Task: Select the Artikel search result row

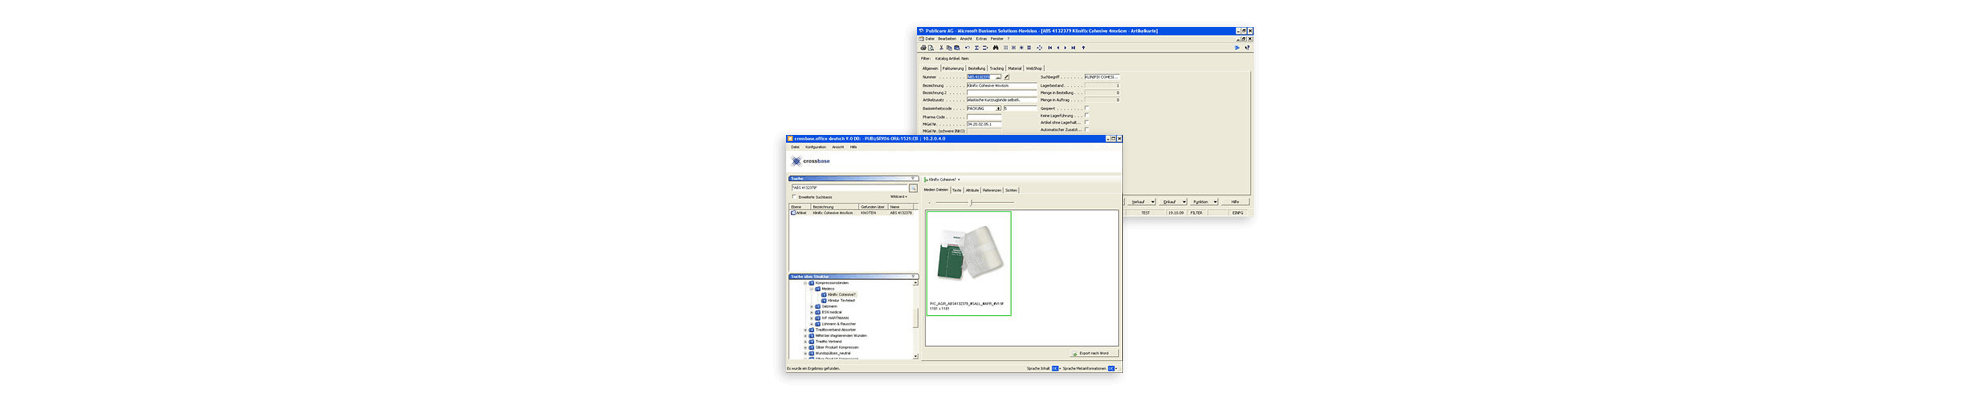Action: click(853, 213)
